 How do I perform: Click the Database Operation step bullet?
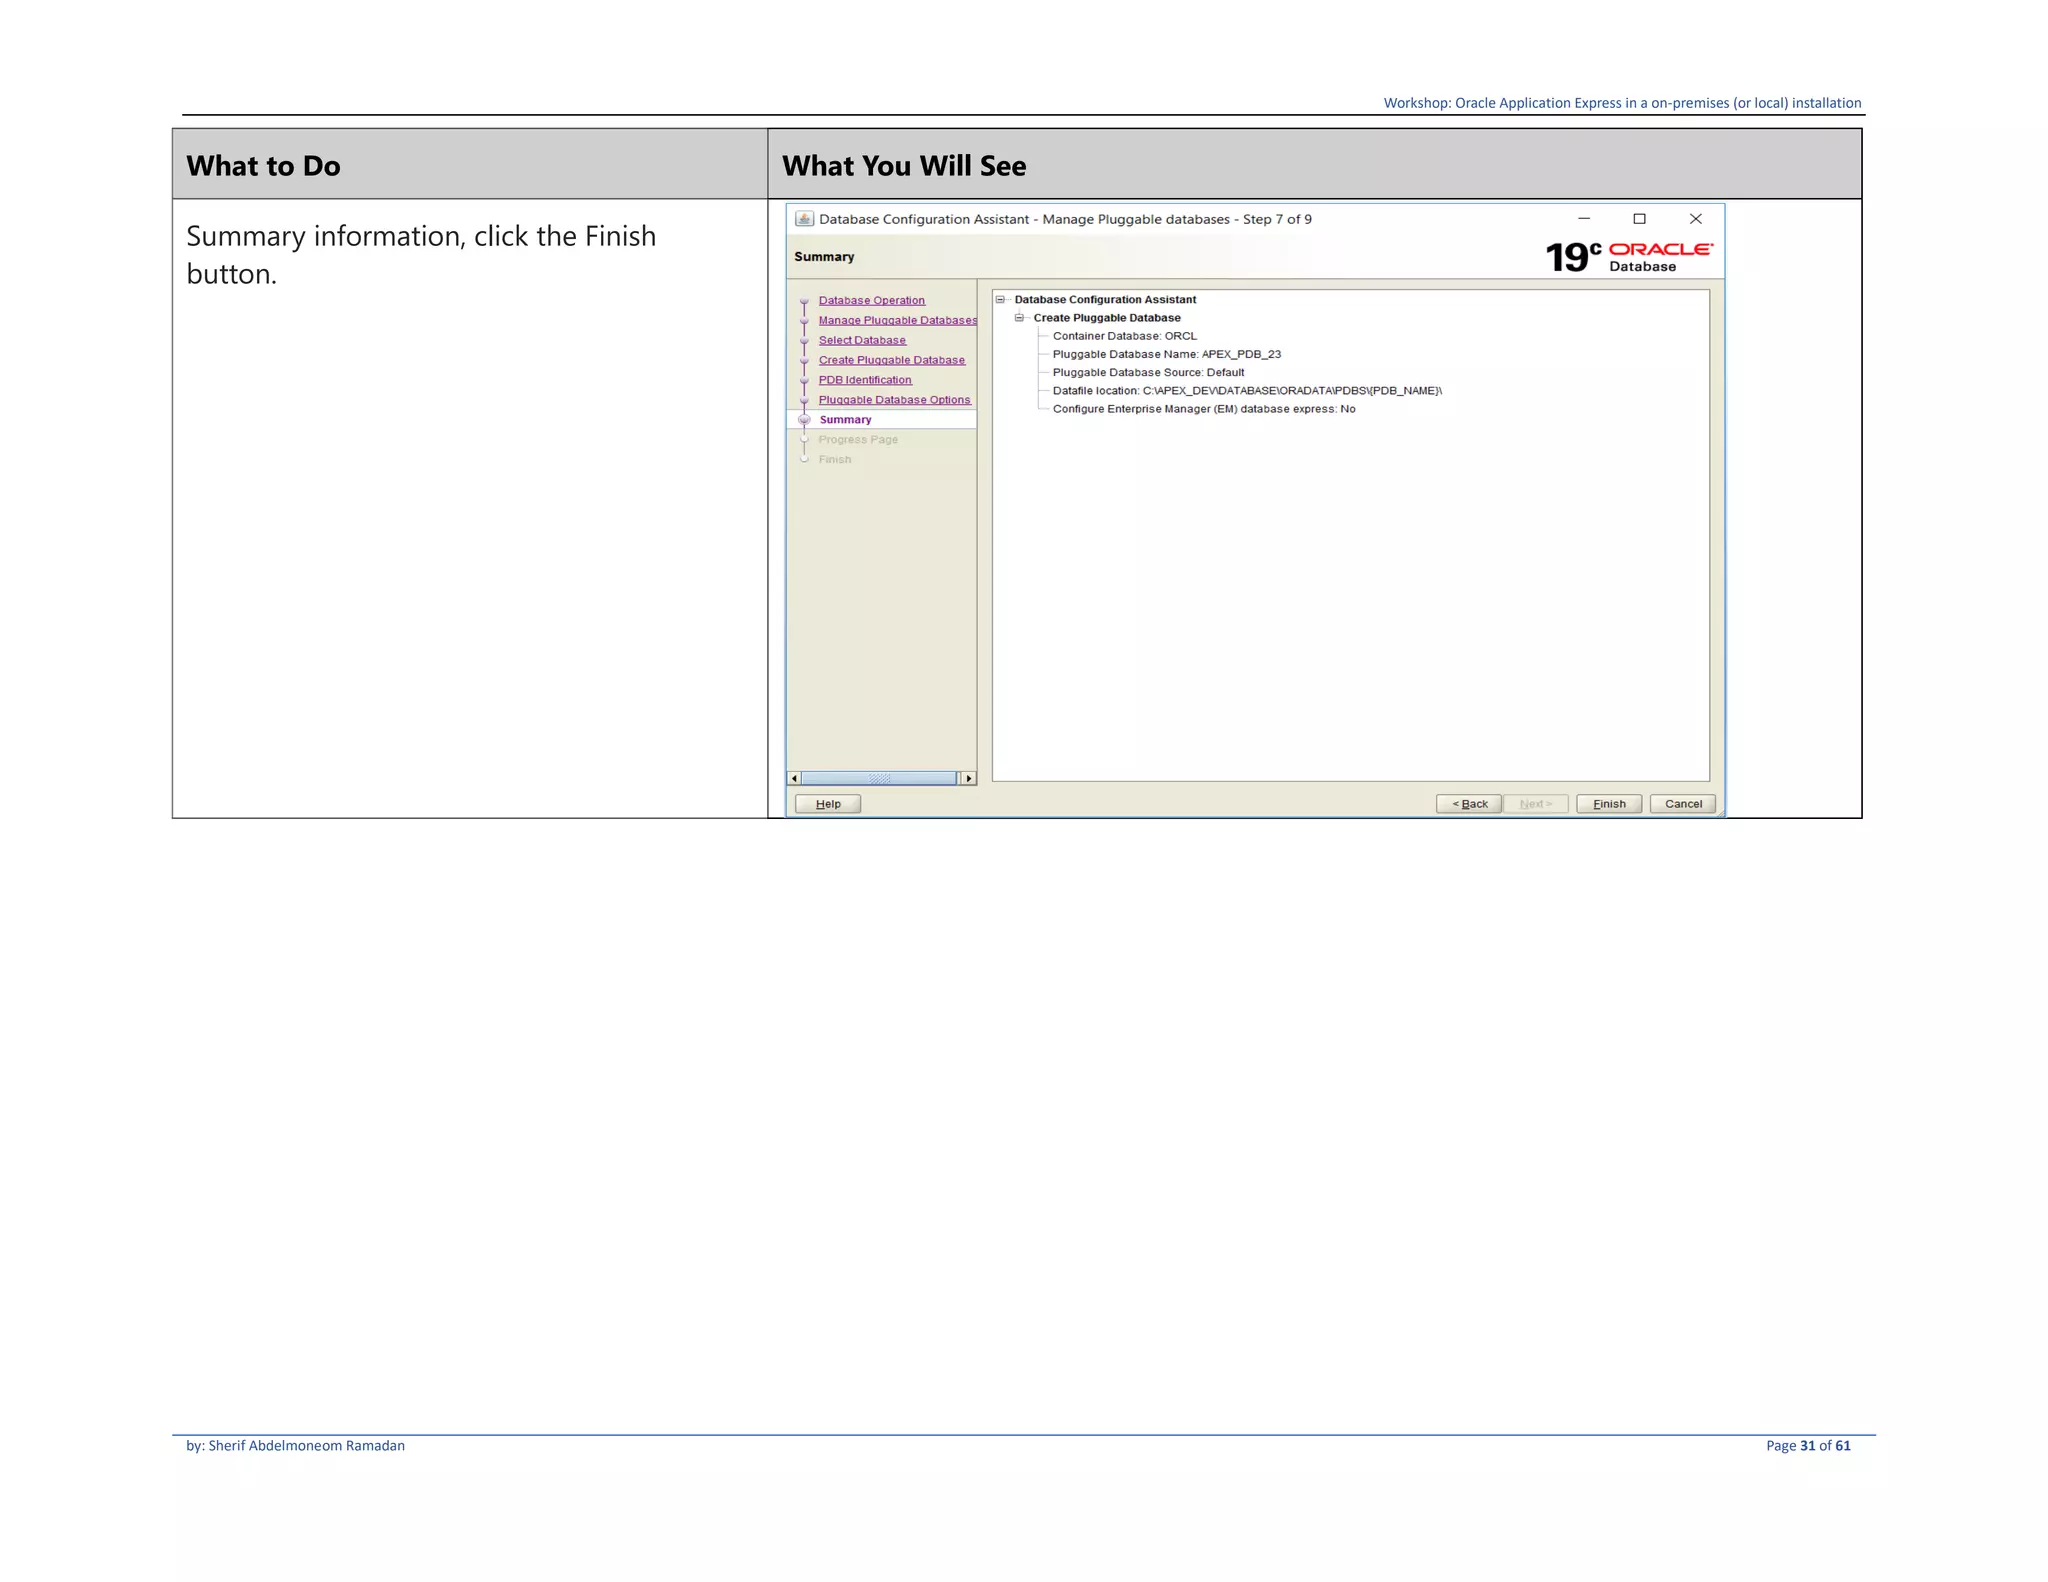point(804,301)
